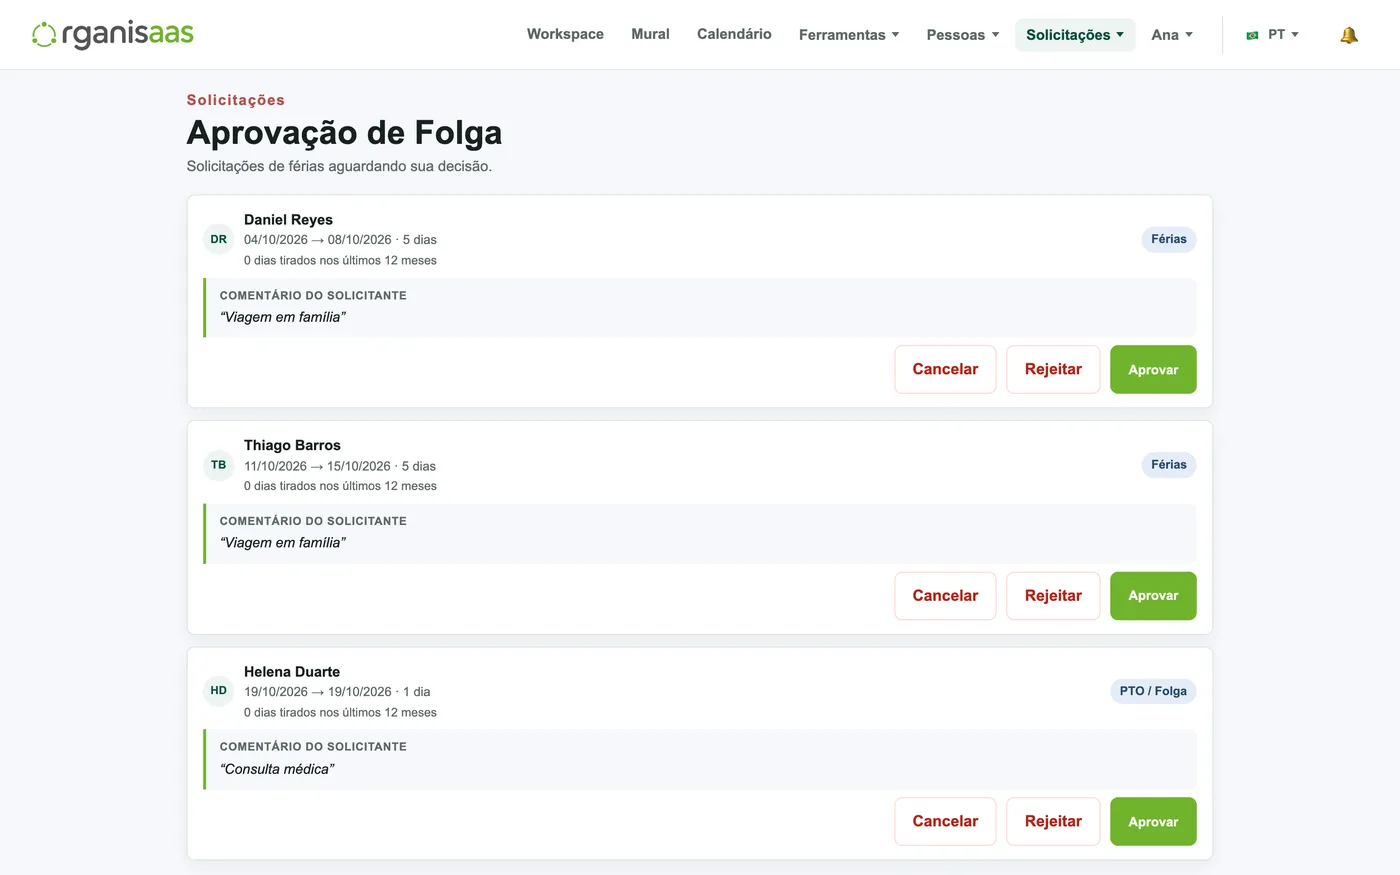Click Thiago Barros's "Viagem em família" comment

[283, 543]
